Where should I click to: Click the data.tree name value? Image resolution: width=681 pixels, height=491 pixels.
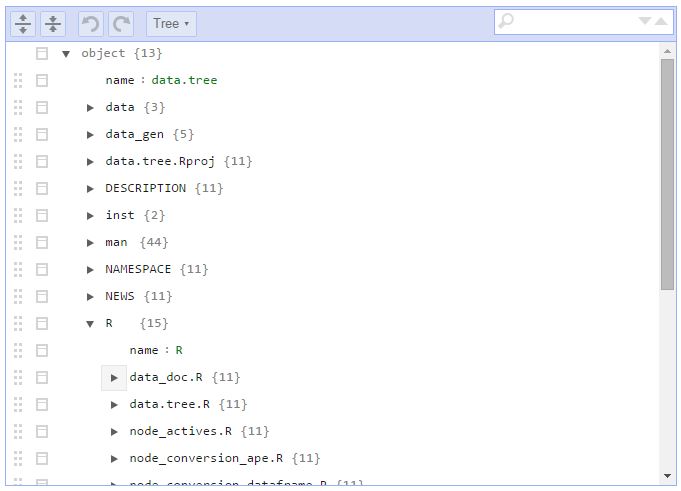point(184,80)
